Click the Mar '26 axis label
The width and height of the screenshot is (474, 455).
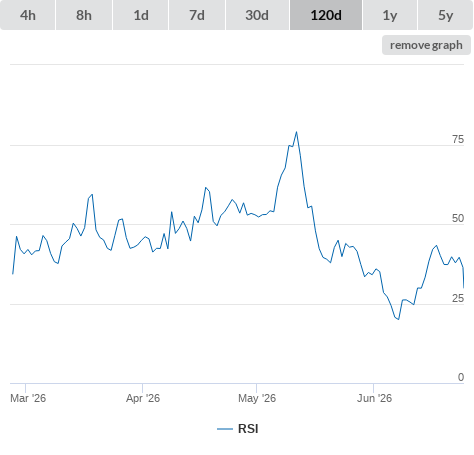click(28, 398)
